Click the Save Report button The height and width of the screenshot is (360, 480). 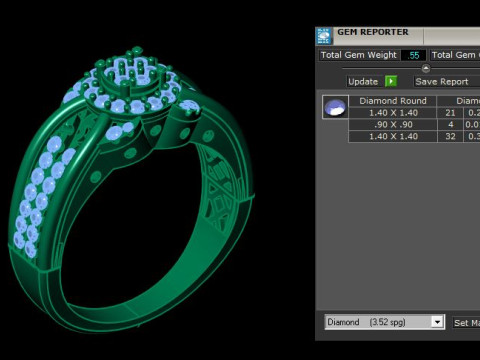pos(447,82)
